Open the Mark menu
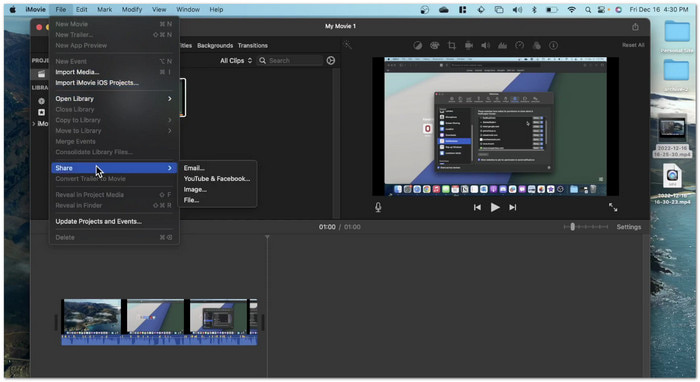The image size is (700, 382). (105, 9)
